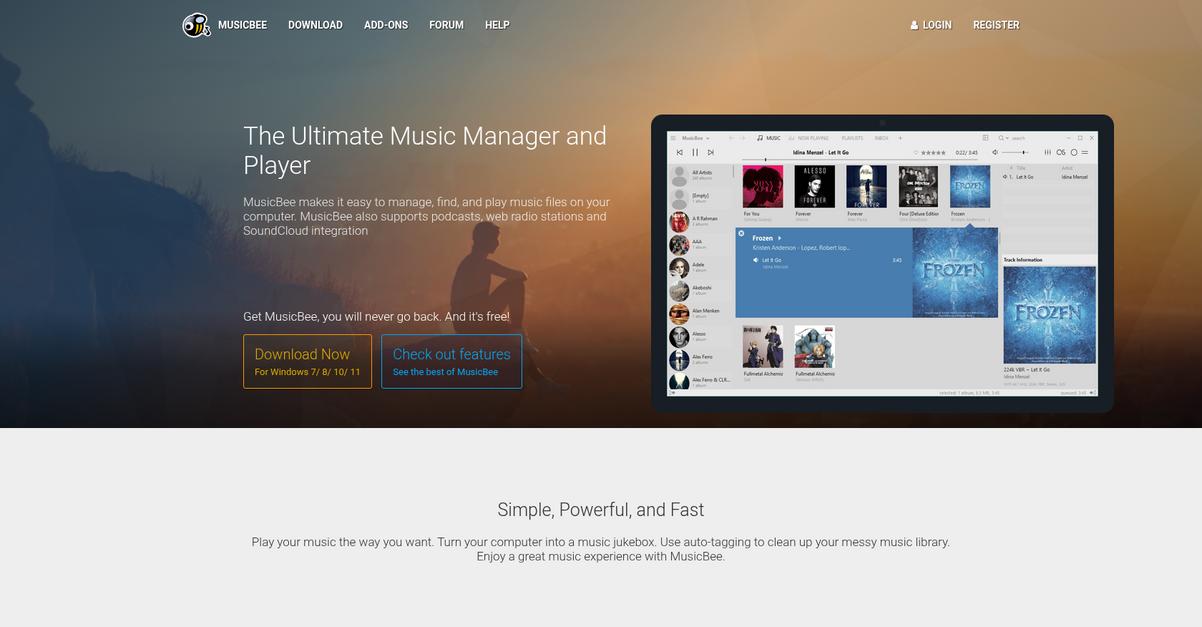Open the MusicBee dropdown in app preview
1202x627 pixels.
[x=696, y=138]
